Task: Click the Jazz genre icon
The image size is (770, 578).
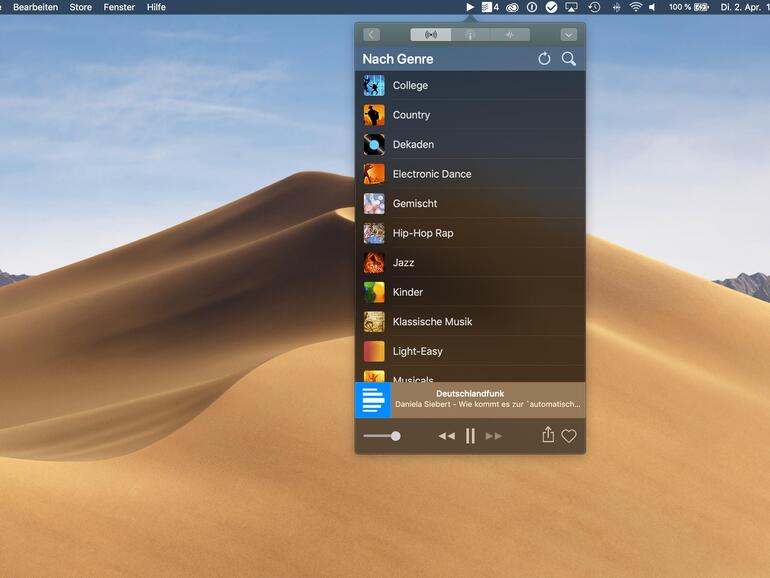Action: coord(374,263)
